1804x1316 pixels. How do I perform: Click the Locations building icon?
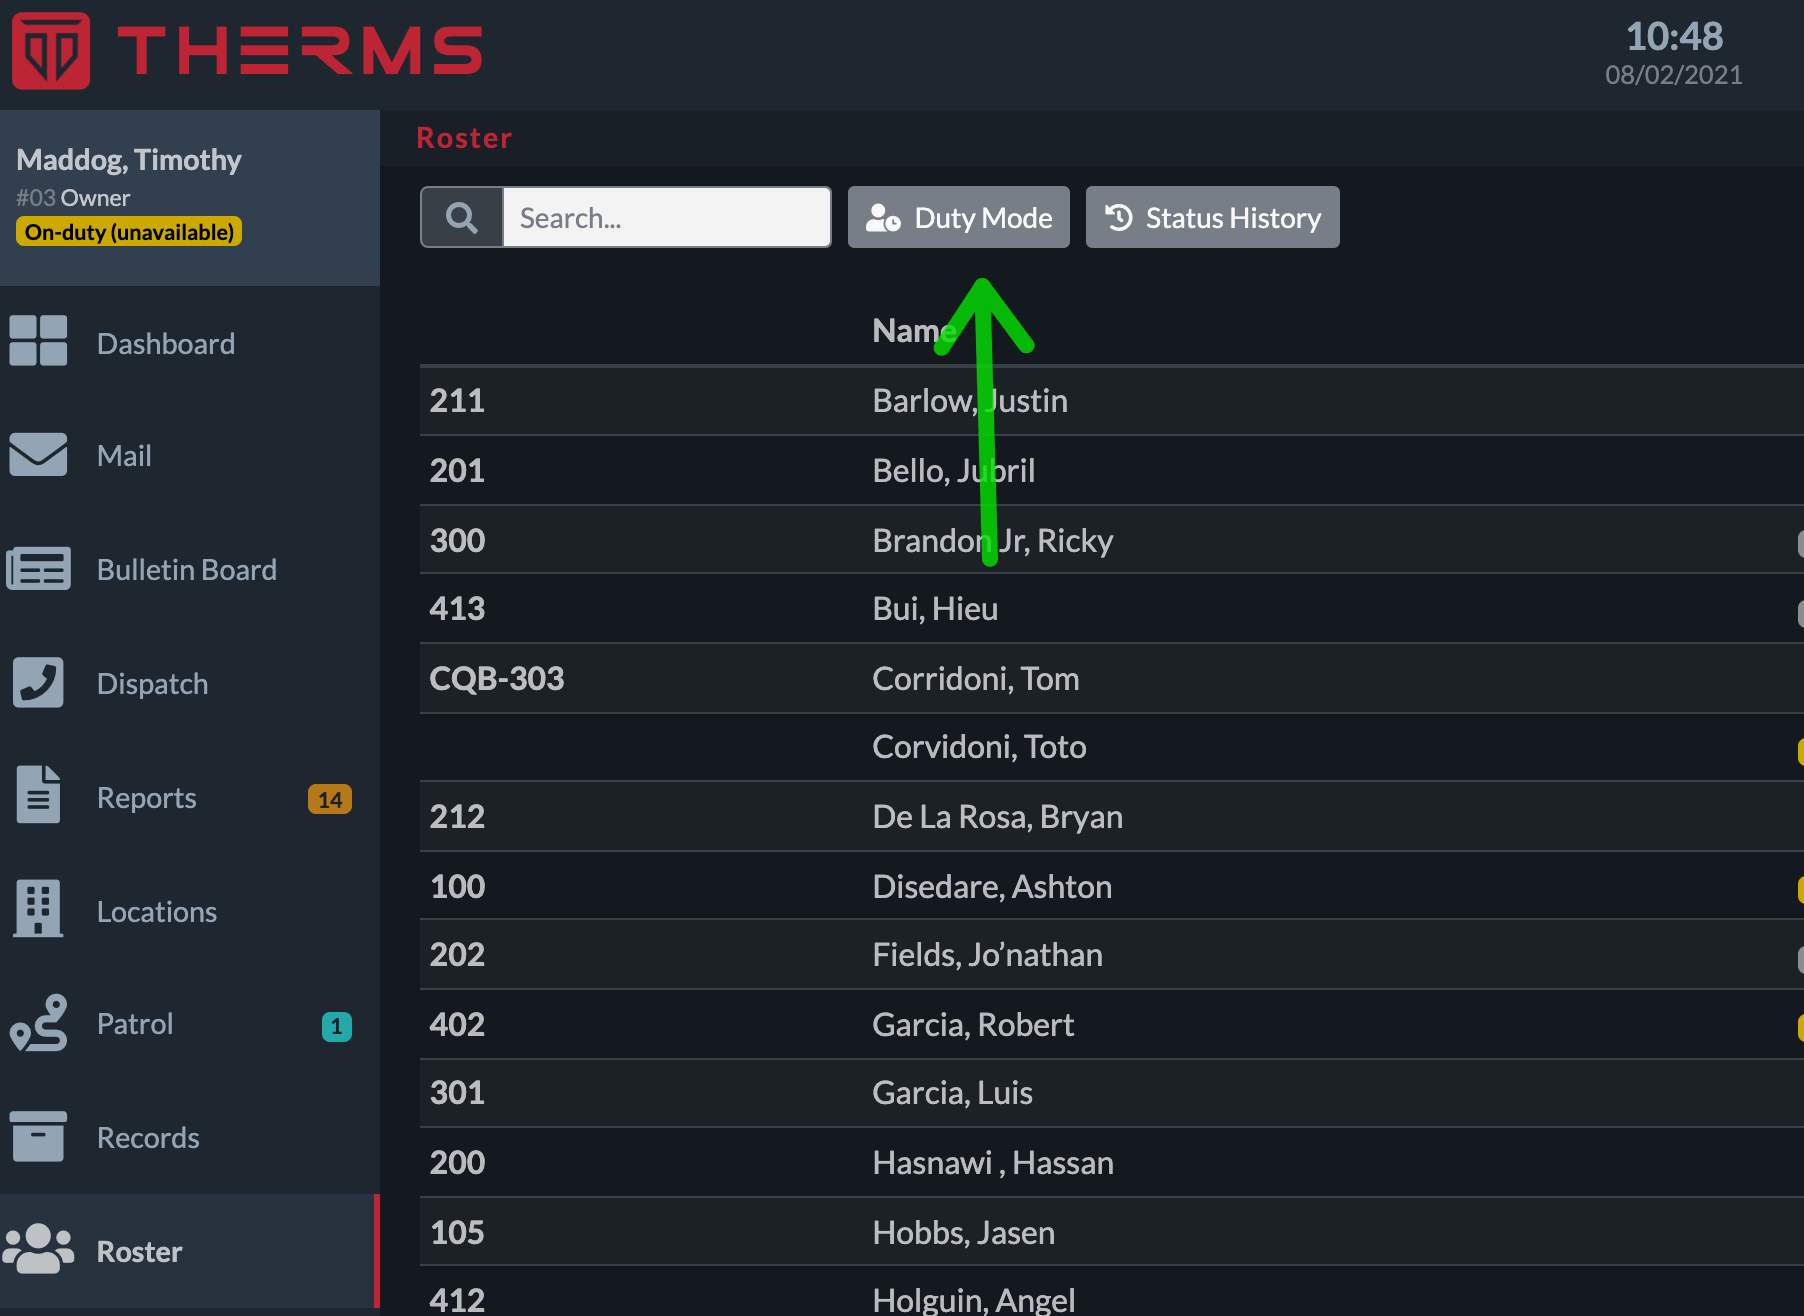pyautogui.click(x=38, y=909)
